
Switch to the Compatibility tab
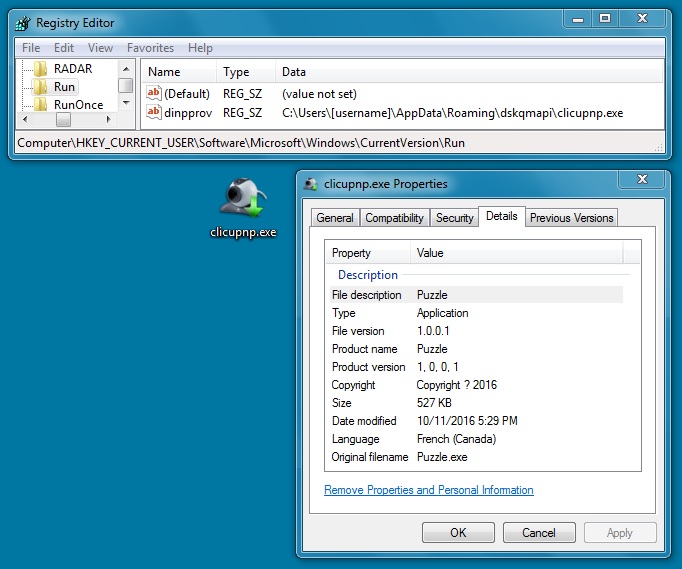coord(394,218)
